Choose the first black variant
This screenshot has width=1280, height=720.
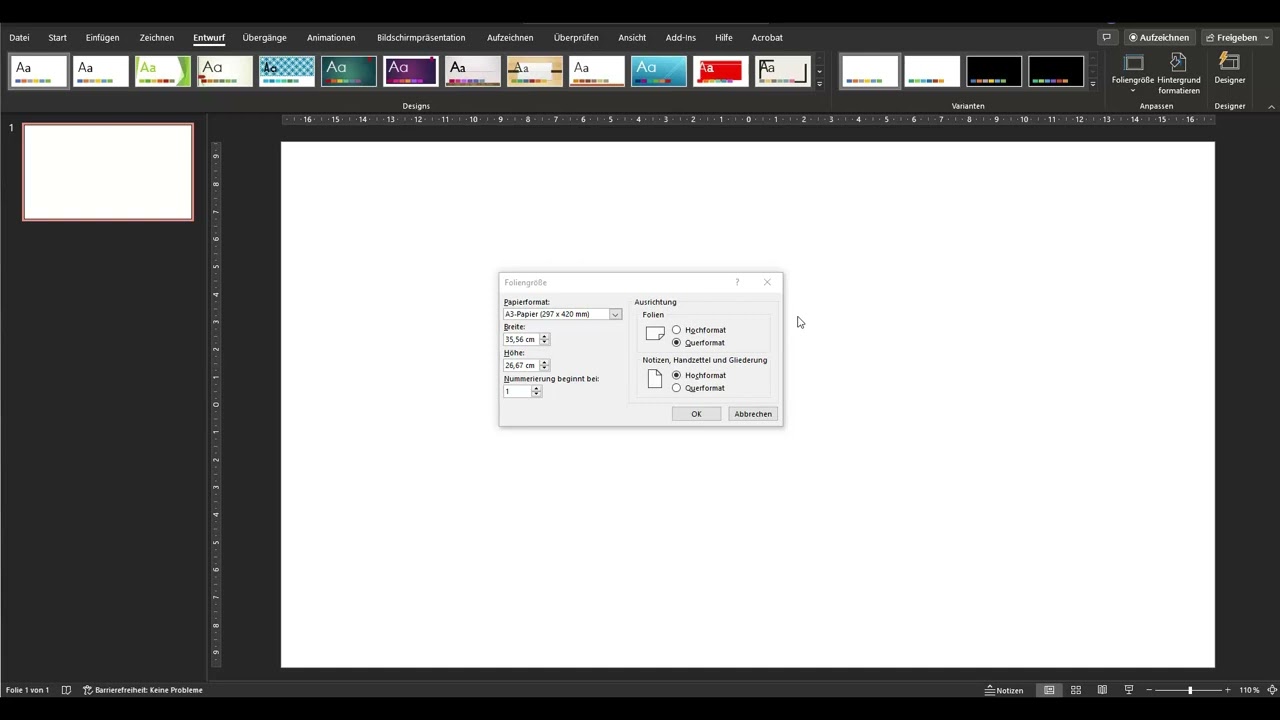click(x=994, y=71)
